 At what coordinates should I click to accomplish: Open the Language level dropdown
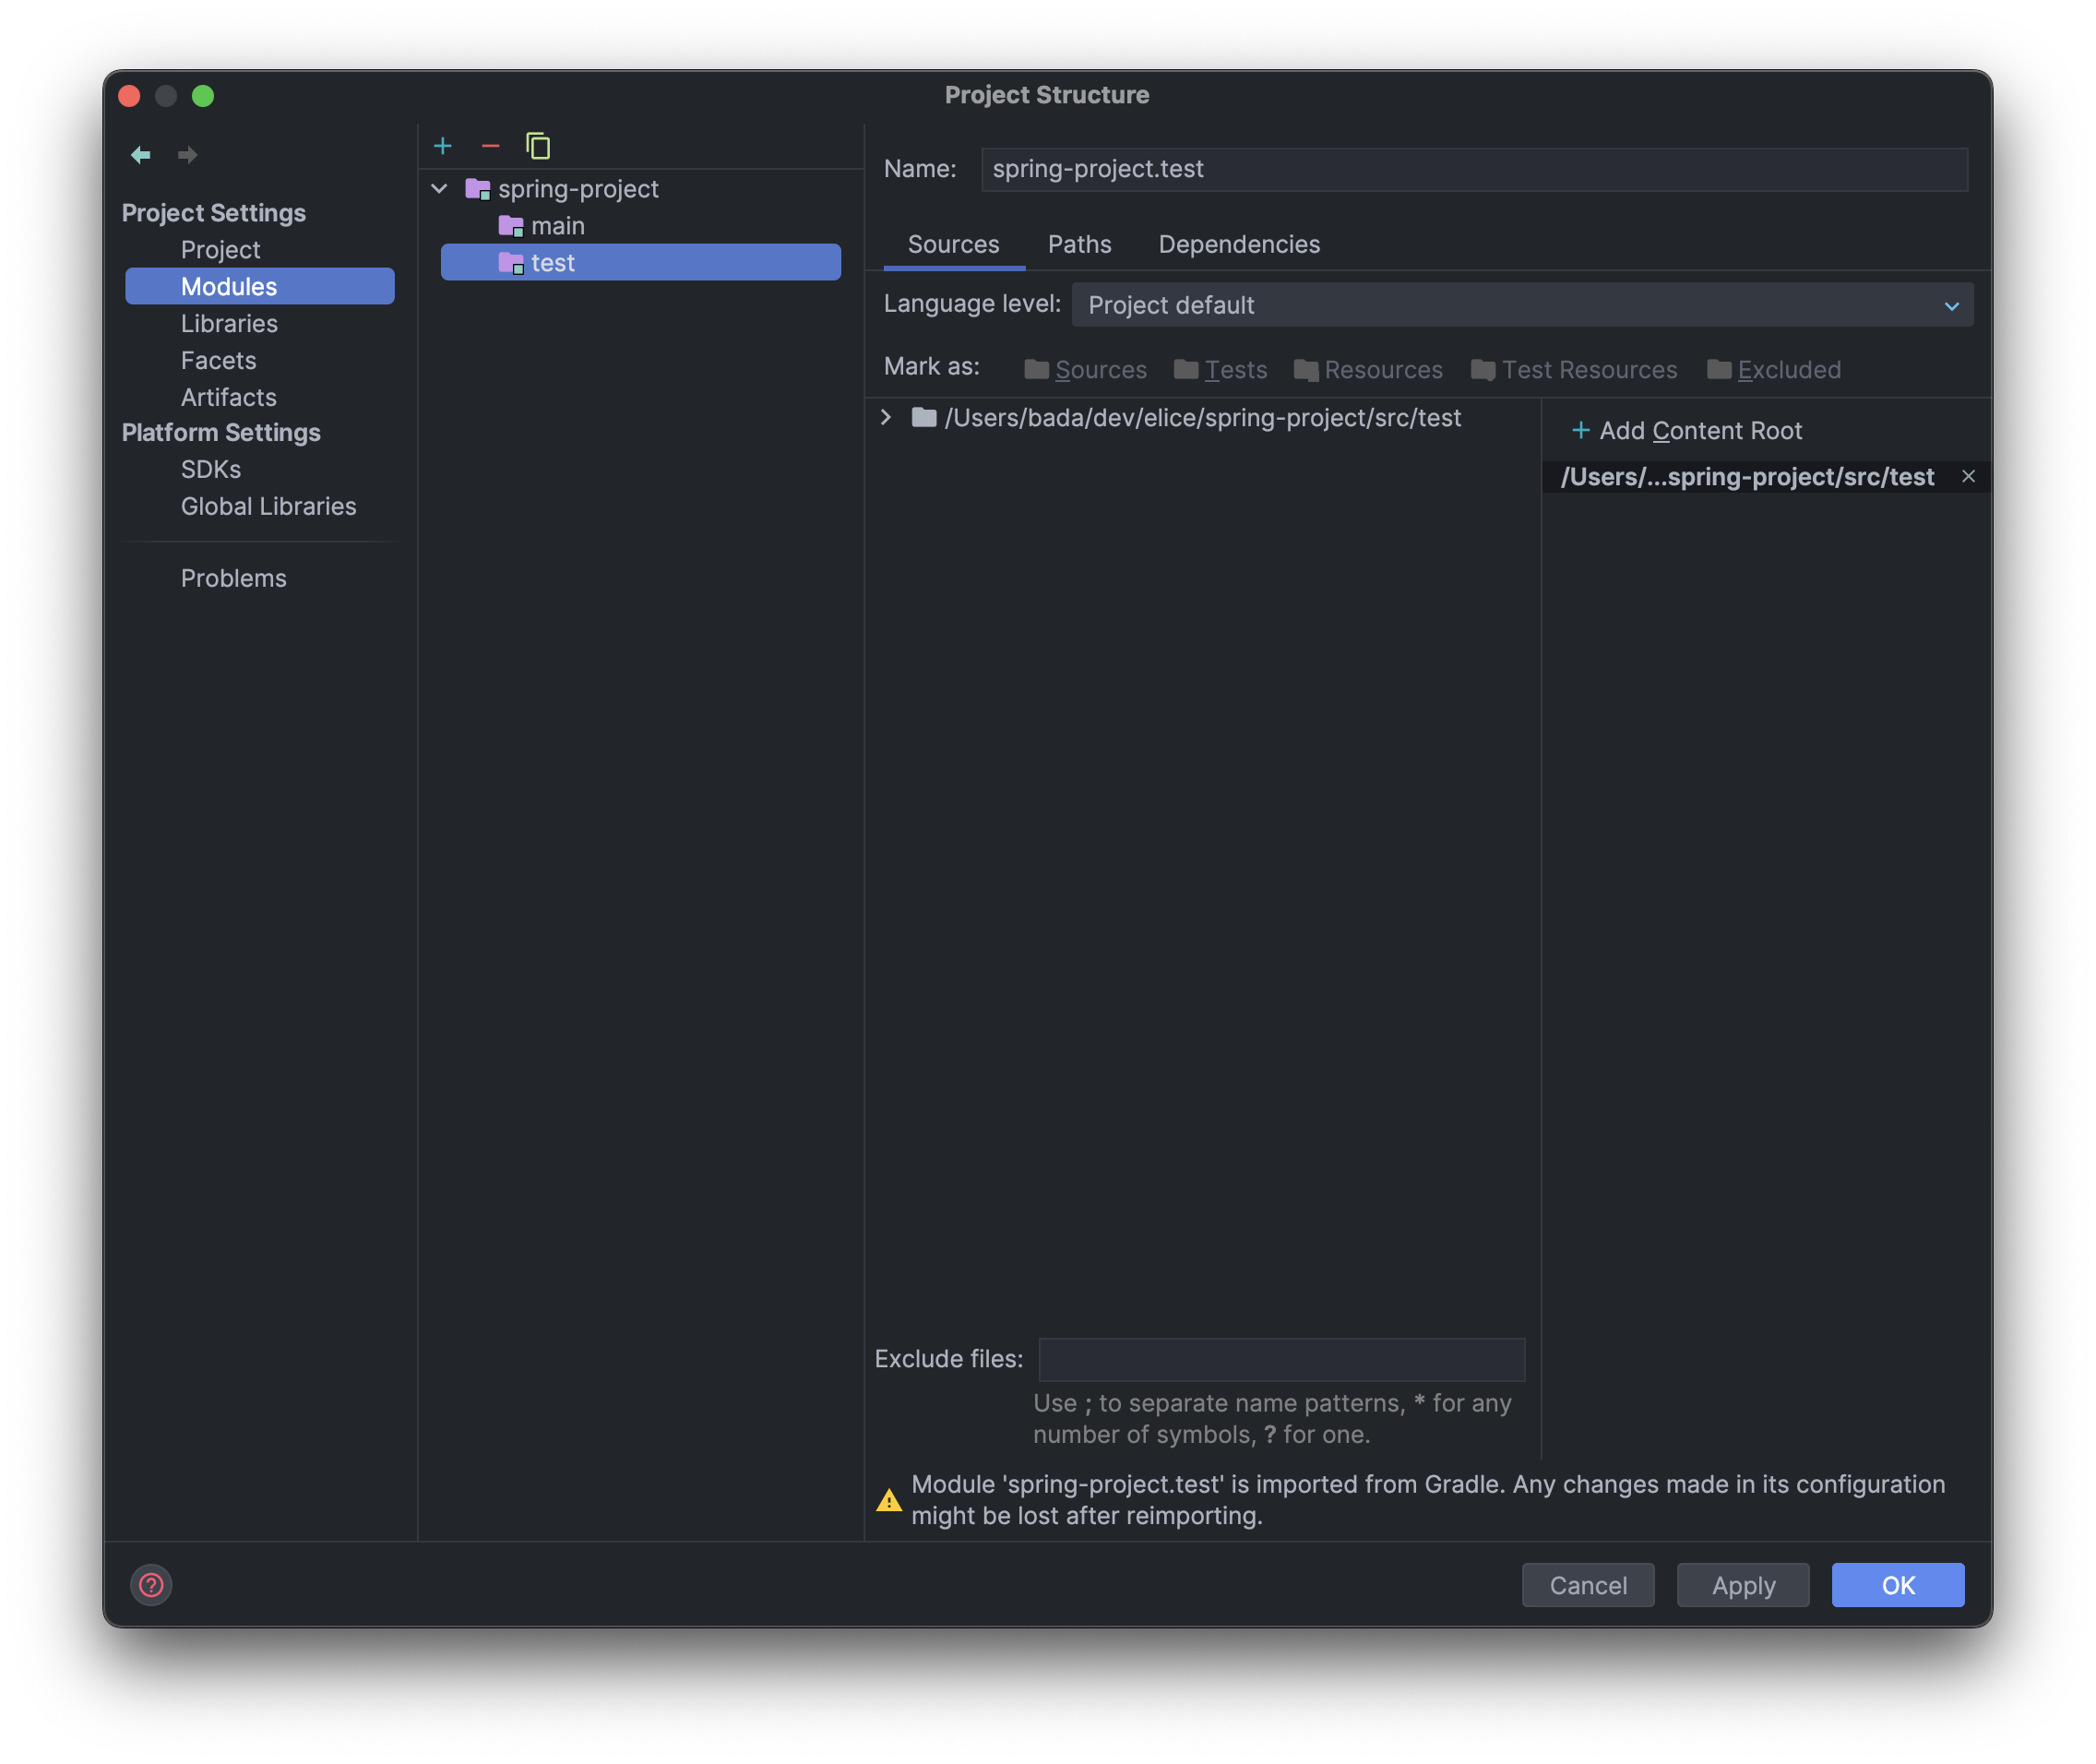point(1521,305)
